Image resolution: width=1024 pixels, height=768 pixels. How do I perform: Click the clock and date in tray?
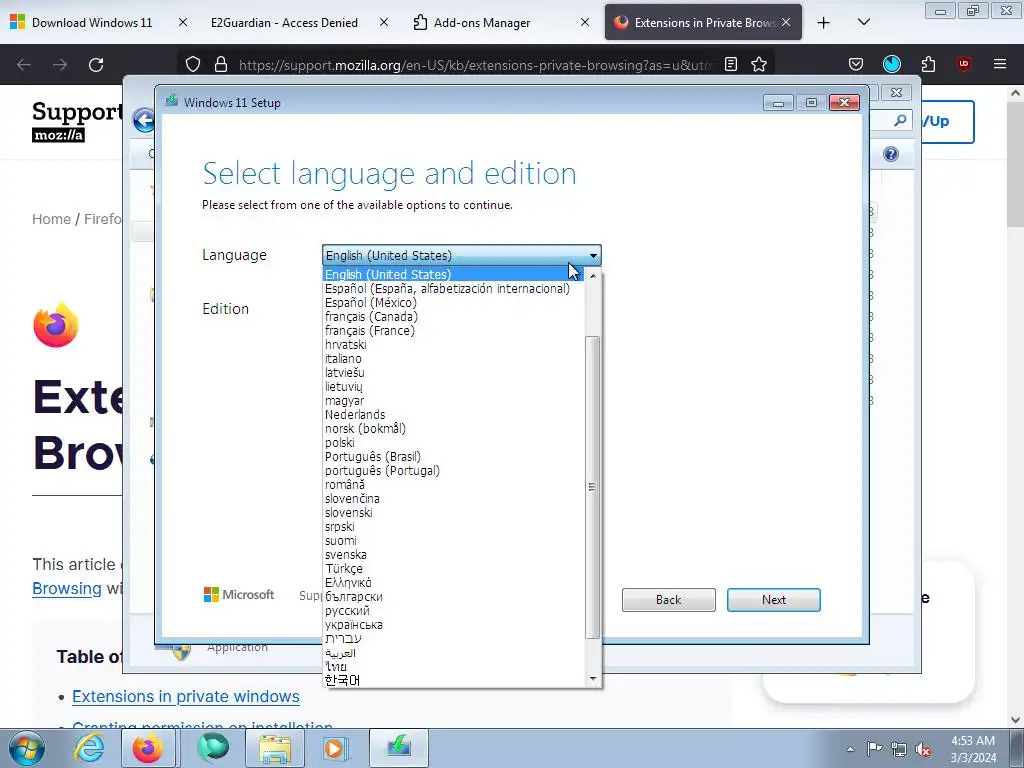click(973, 749)
